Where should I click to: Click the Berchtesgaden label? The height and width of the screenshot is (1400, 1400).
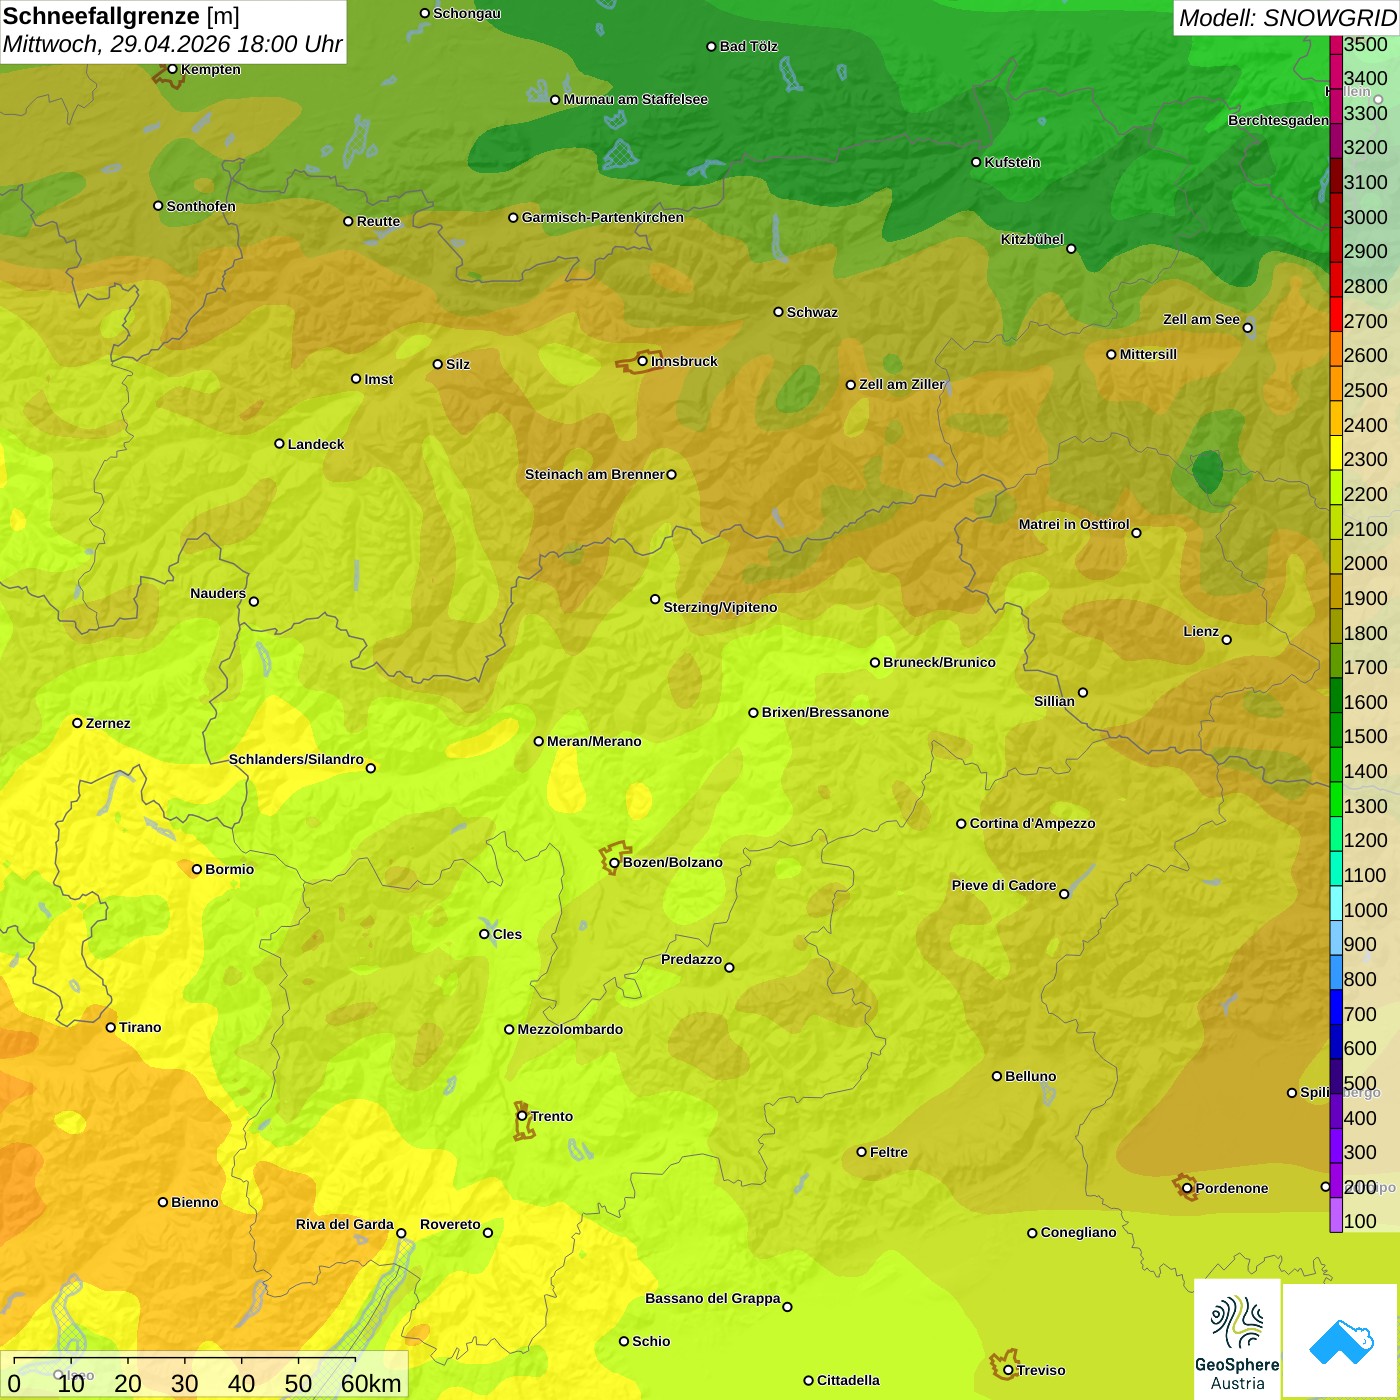coord(1278,120)
